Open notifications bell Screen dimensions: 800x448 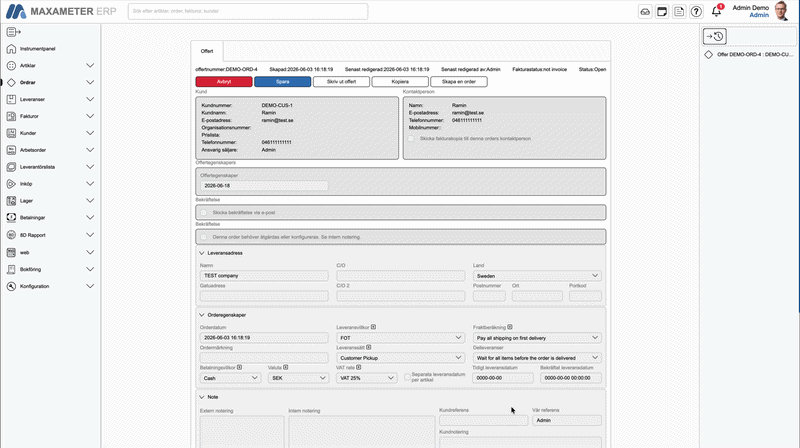(x=716, y=12)
